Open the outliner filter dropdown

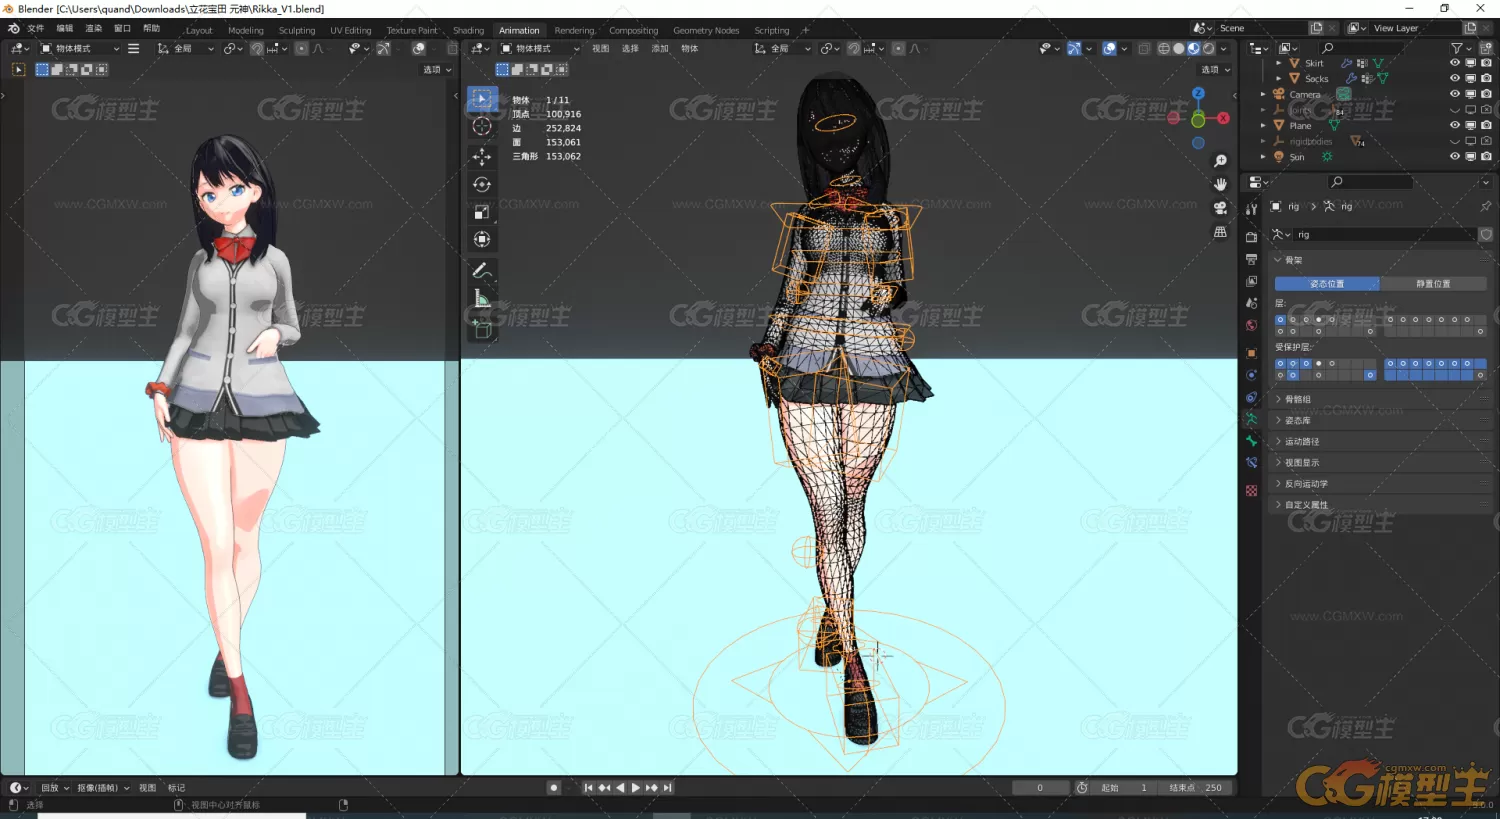[1461, 48]
